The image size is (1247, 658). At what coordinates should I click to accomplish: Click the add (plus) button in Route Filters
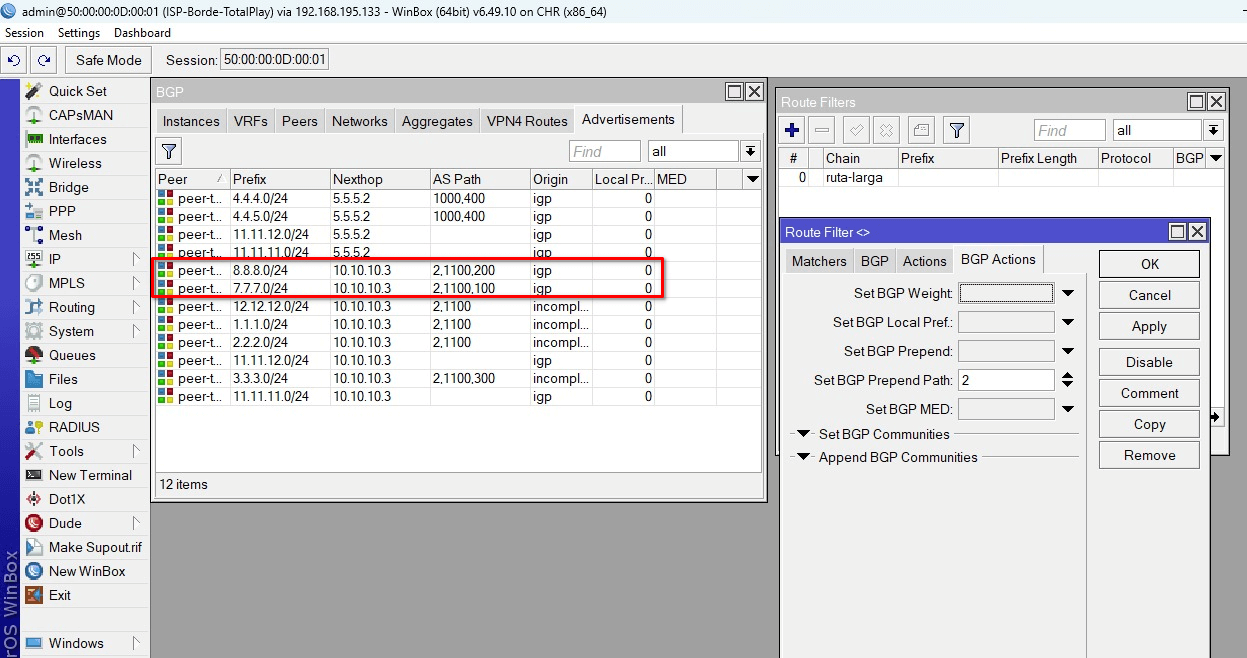(792, 130)
